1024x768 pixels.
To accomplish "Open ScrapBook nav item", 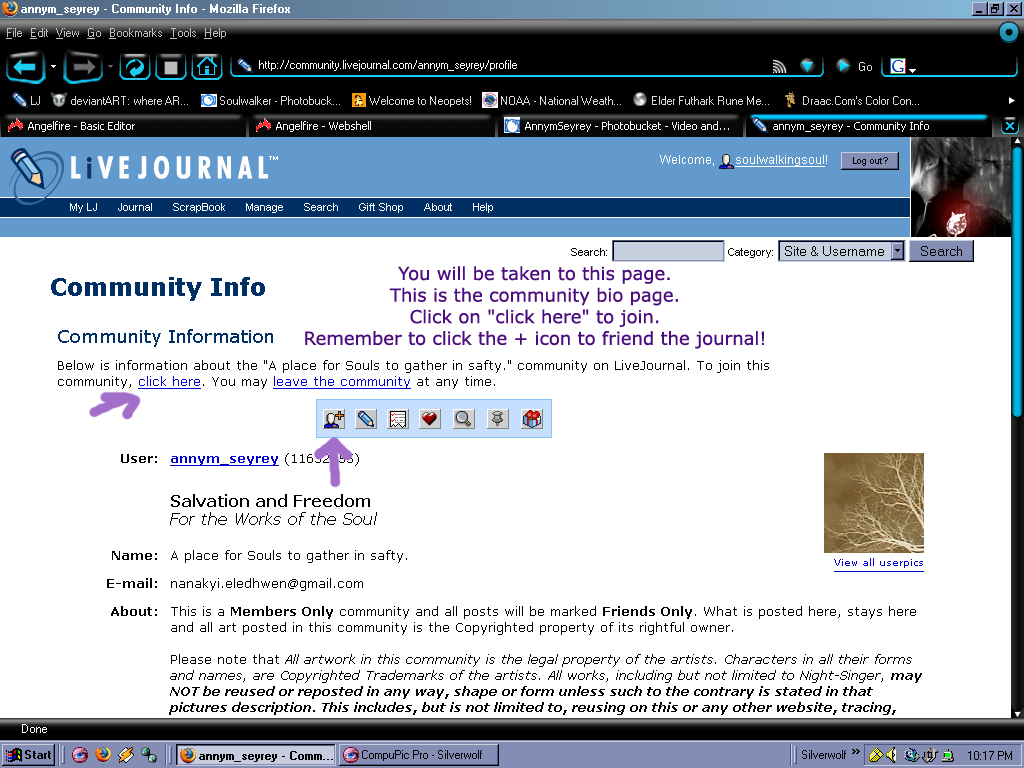I will [x=199, y=207].
